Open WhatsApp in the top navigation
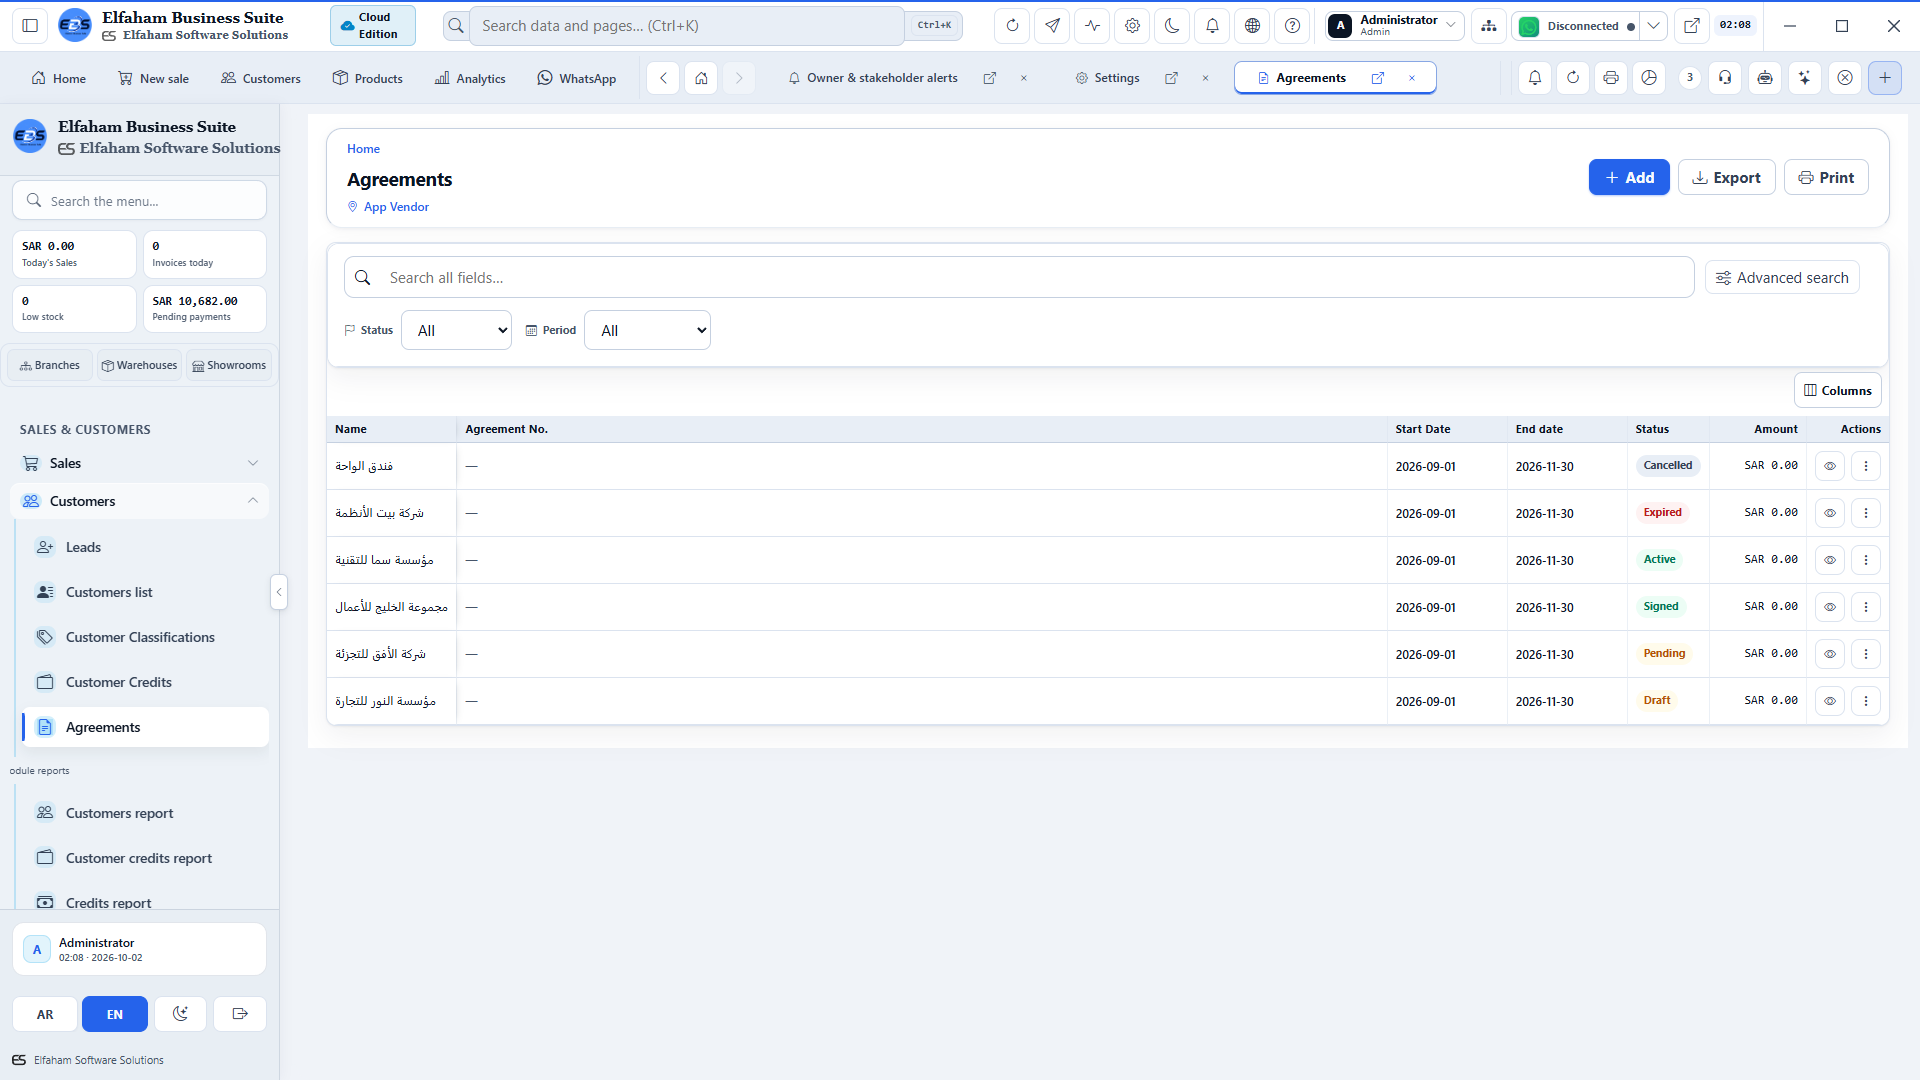This screenshot has height=1080, width=1920. point(577,79)
